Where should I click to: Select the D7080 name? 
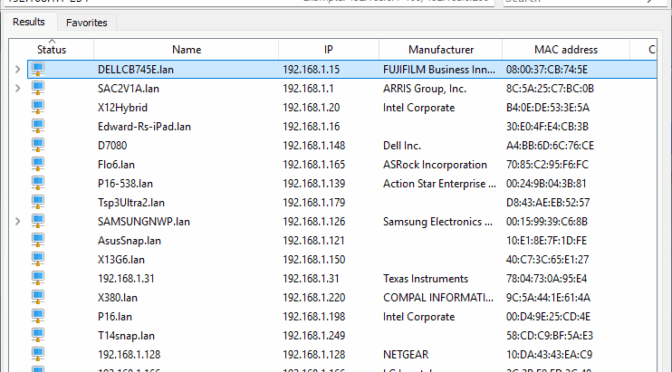click(x=112, y=145)
